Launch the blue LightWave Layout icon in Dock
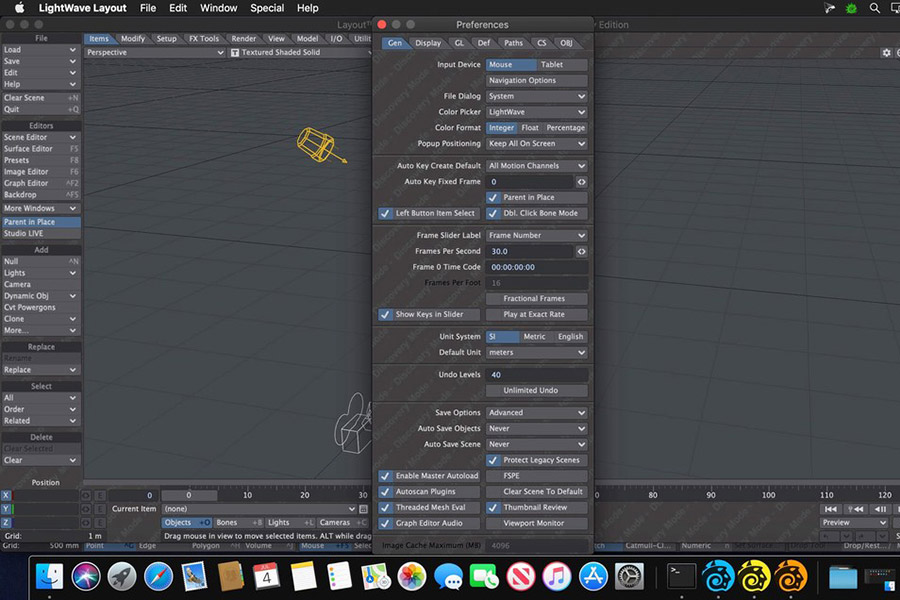Image resolution: width=900 pixels, height=600 pixels. click(717, 578)
